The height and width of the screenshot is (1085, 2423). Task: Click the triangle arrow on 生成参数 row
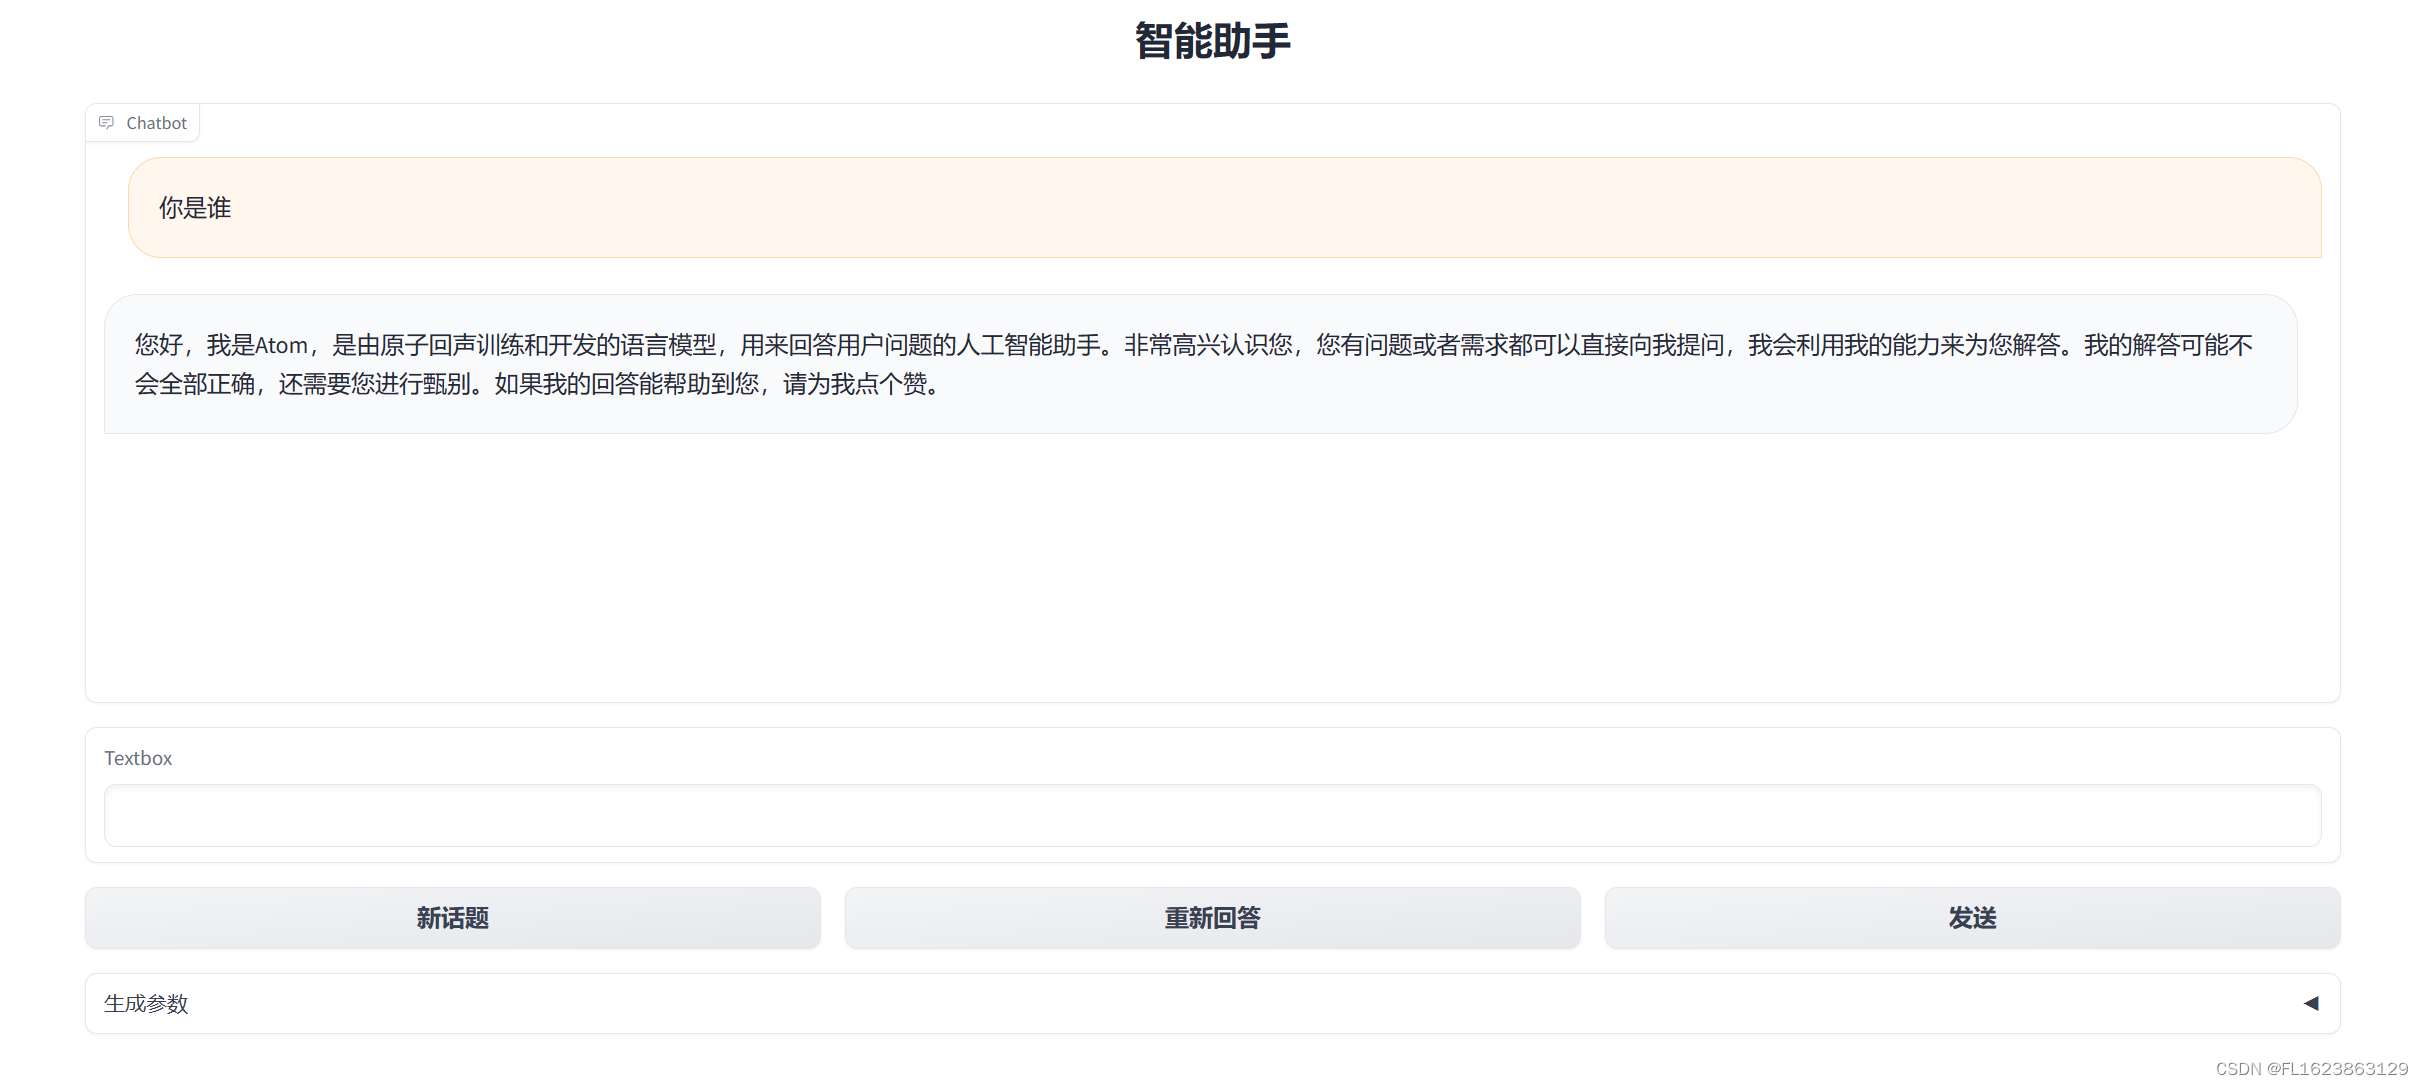[2310, 1003]
